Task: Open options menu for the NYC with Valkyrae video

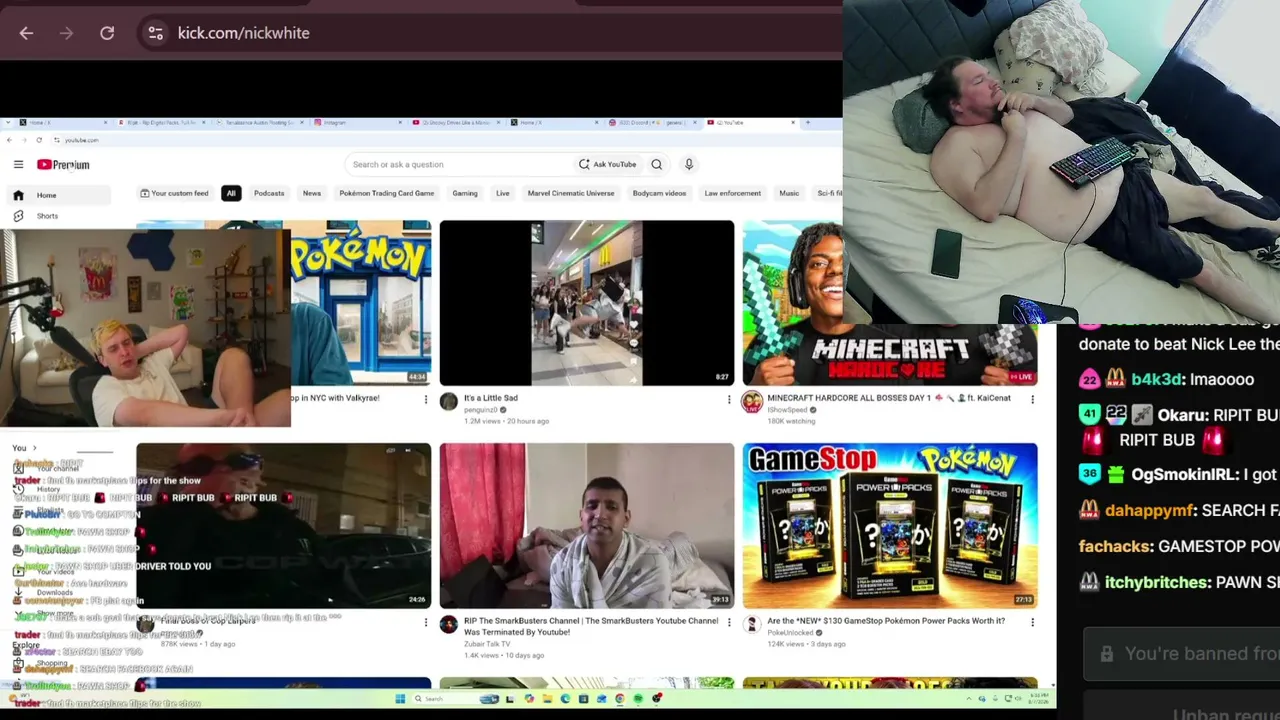Action: point(426,400)
